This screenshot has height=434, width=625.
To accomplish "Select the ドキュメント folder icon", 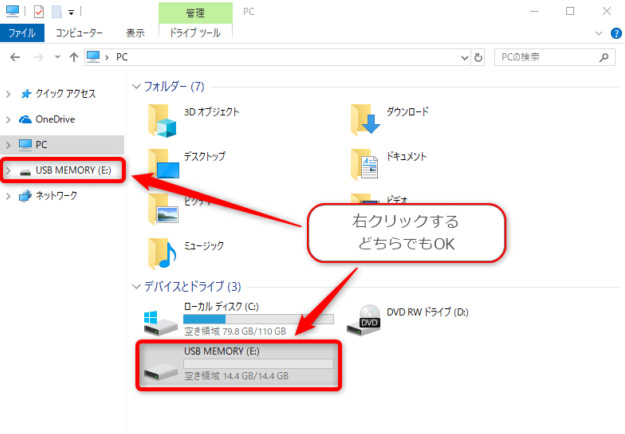I will tap(364, 164).
